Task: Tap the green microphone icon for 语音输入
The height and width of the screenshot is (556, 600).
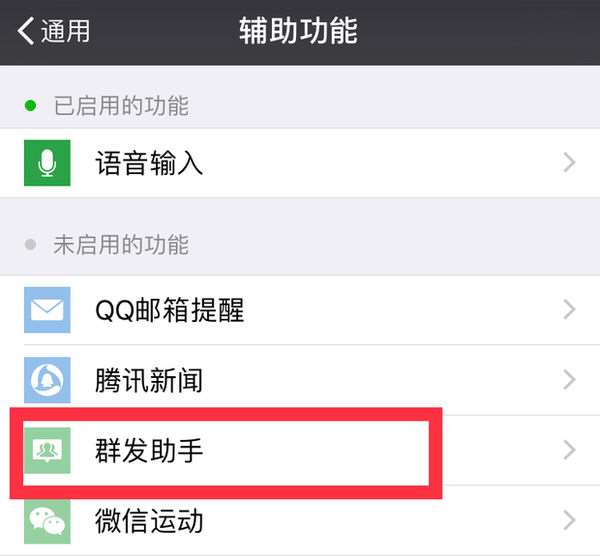Action: pyautogui.click(x=47, y=163)
